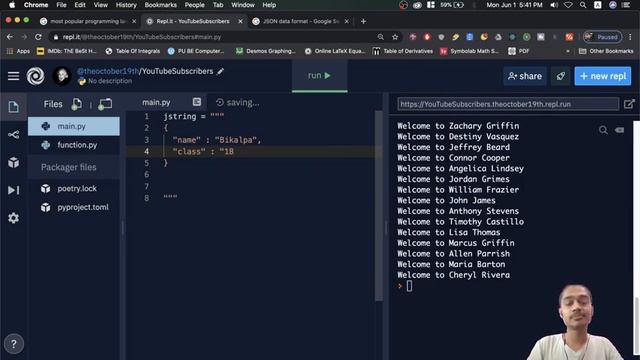The image size is (640, 360).
Task: Click editor vertical scrollbar
Action: click(x=379, y=206)
